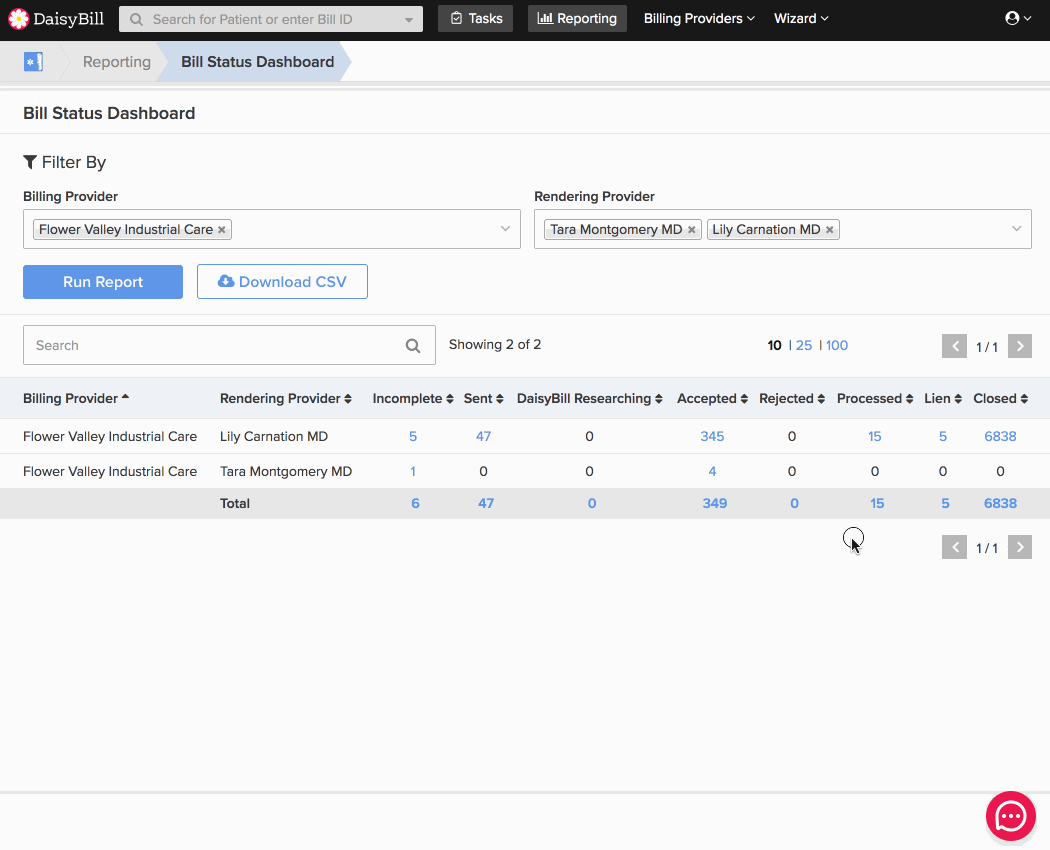Click the DaisyBill flower logo
1050x850 pixels.
tap(19, 19)
